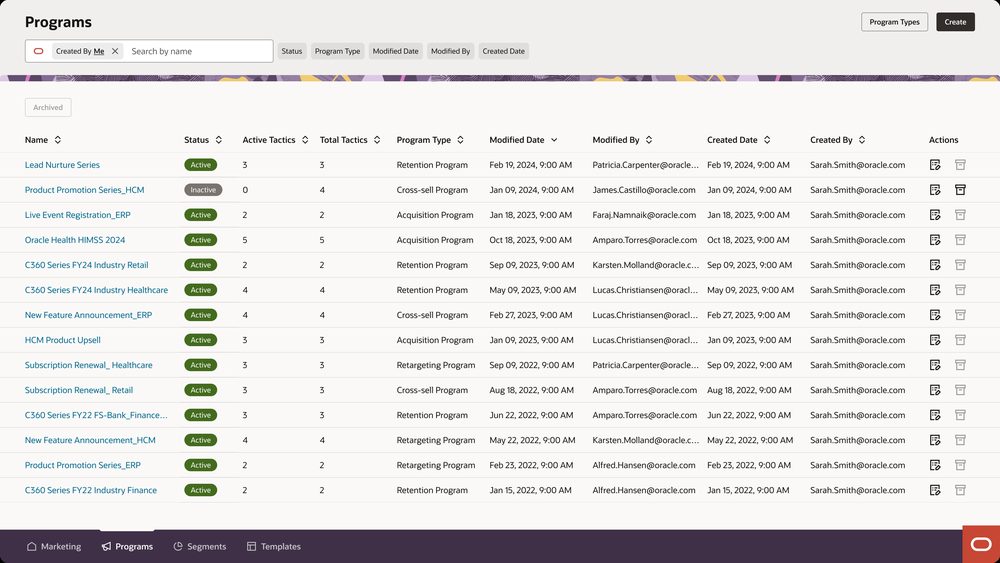The image size is (1000, 563).
Task: Edit the Product Promotion Series_HCM program
Action: (935, 189)
